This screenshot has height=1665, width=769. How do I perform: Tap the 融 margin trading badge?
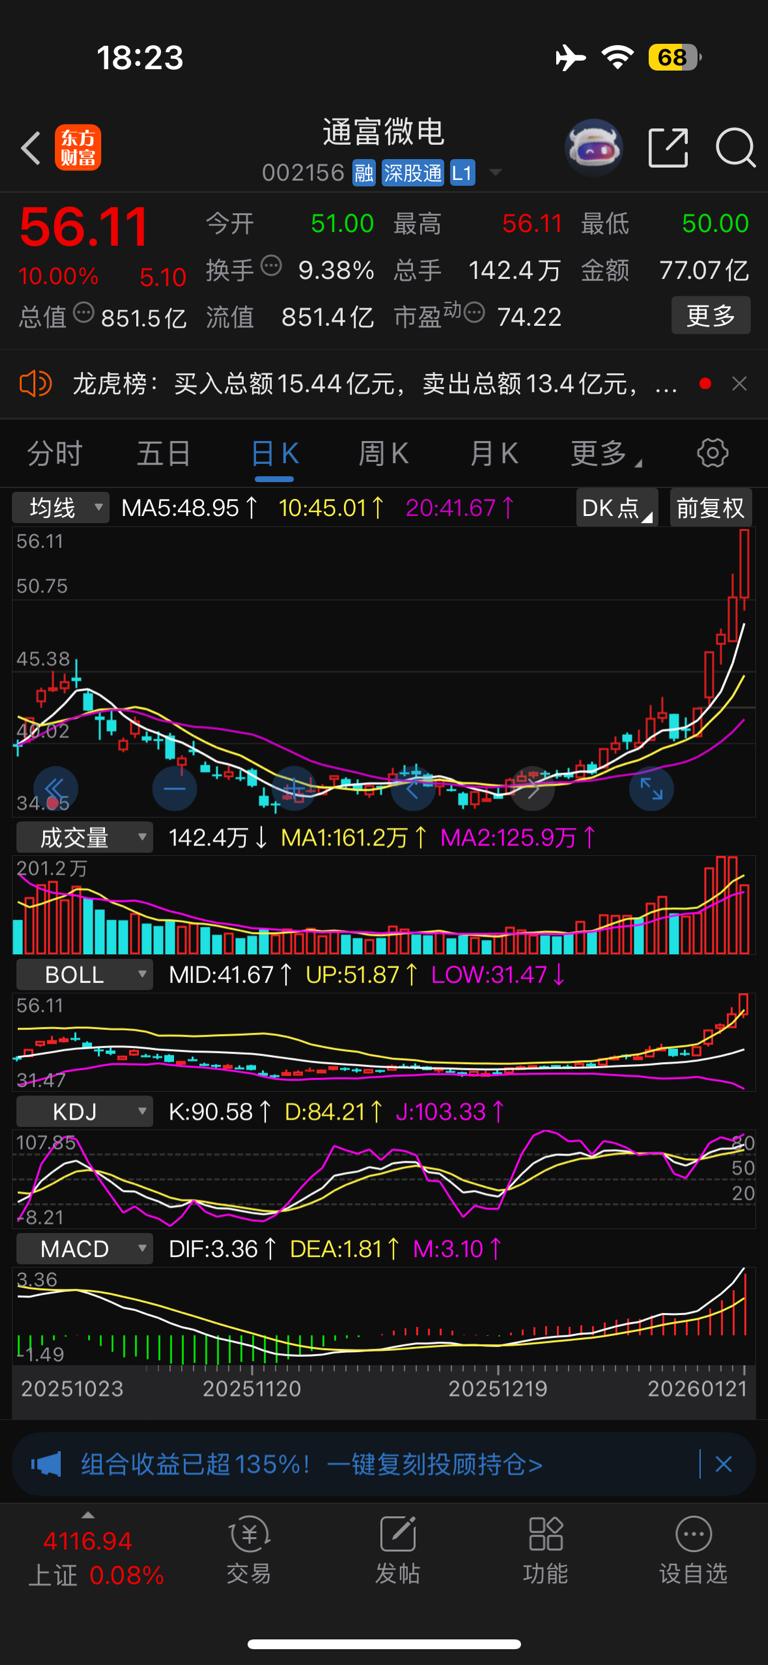pyautogui.click(x=364, y=173)
